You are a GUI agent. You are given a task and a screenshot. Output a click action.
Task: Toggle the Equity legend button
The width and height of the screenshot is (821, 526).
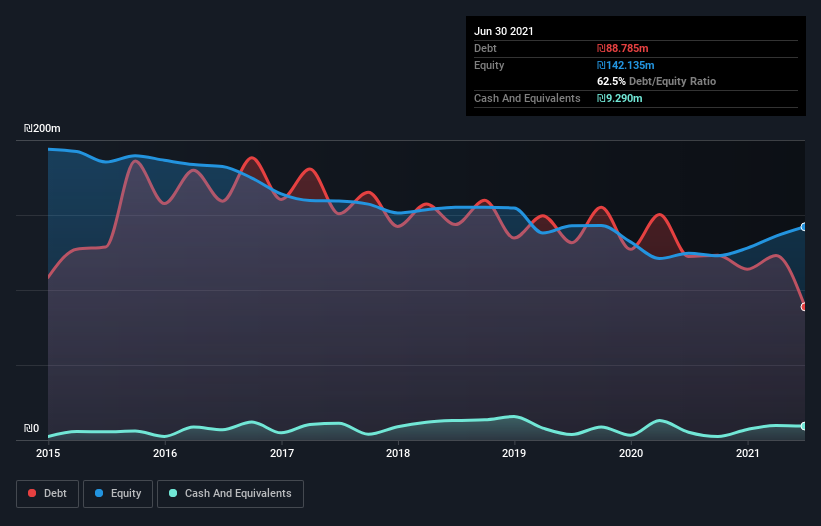118,494
